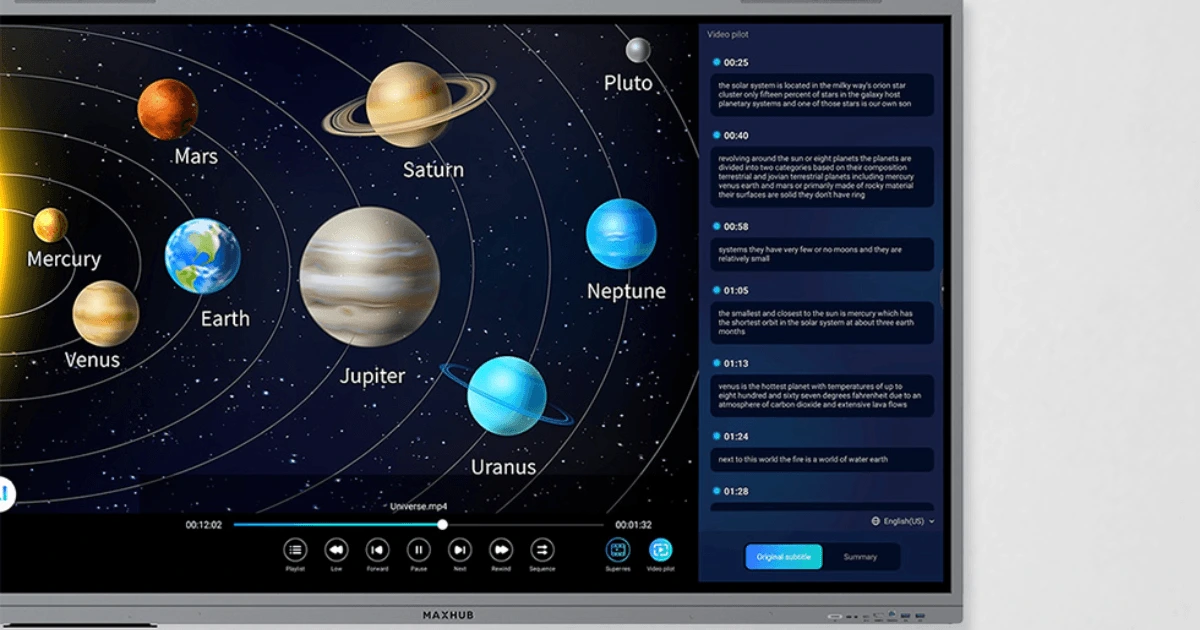Switch to the Summary tab

click(x=860, y=557)
